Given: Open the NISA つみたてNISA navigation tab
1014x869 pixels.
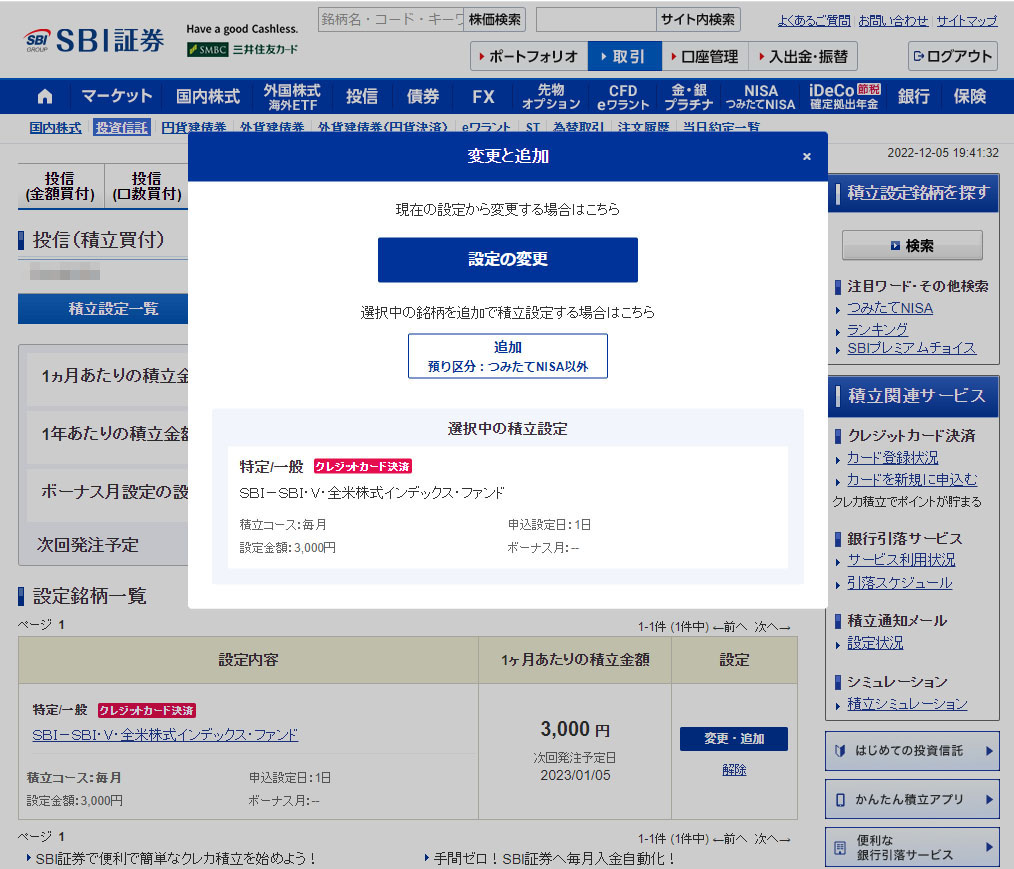Looking at the screenshot, I should (x=760, y=97).
